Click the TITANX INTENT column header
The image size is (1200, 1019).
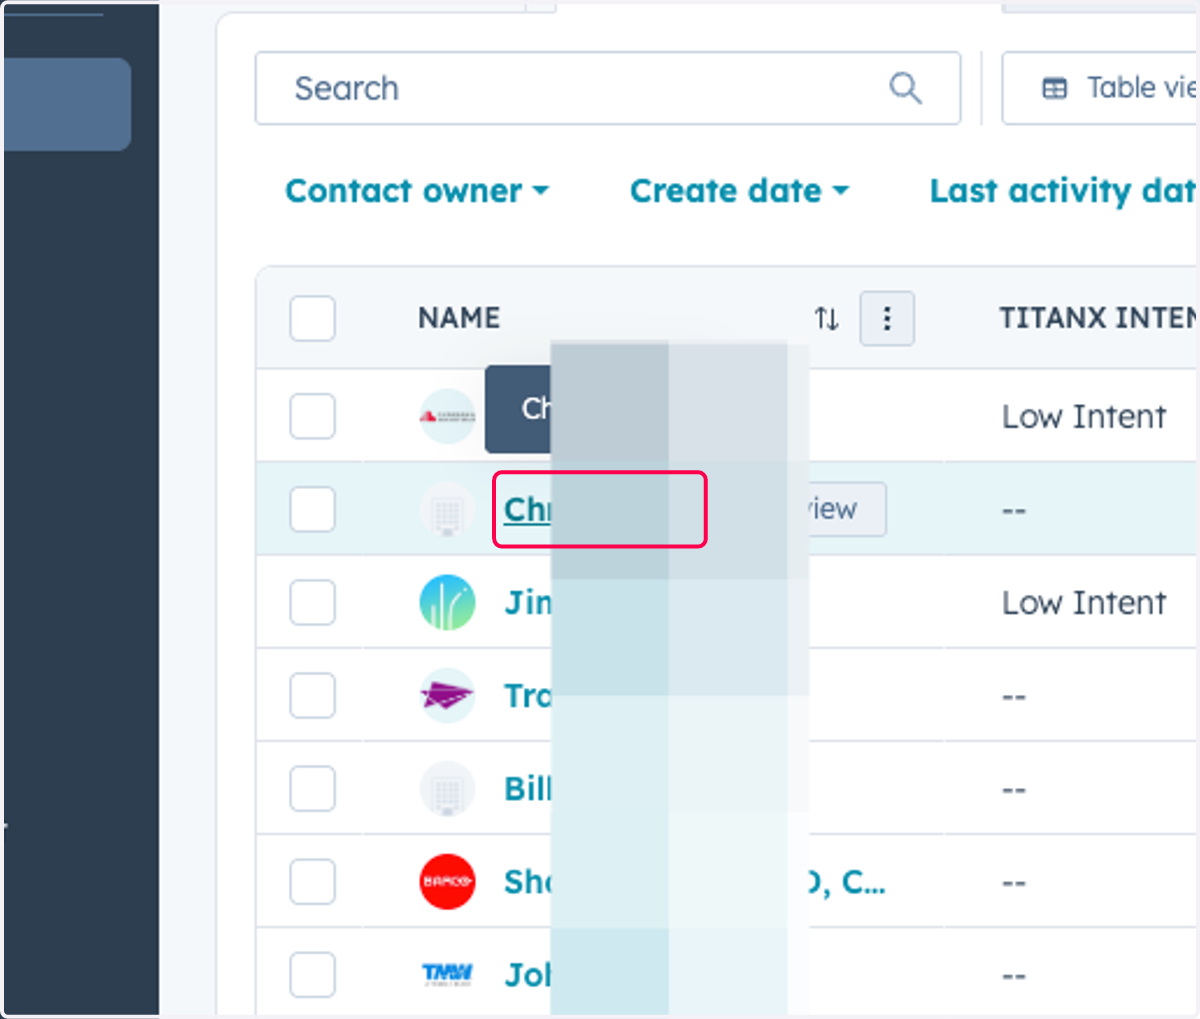pyautogui.click(x=1098, y=318)
